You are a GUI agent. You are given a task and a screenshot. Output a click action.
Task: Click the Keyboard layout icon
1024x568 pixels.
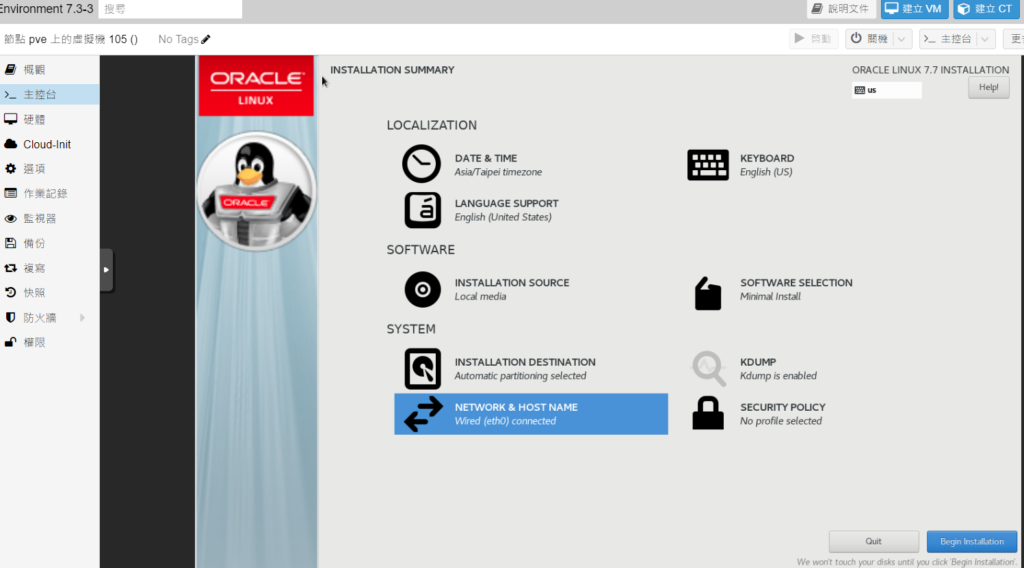(708, 165)
